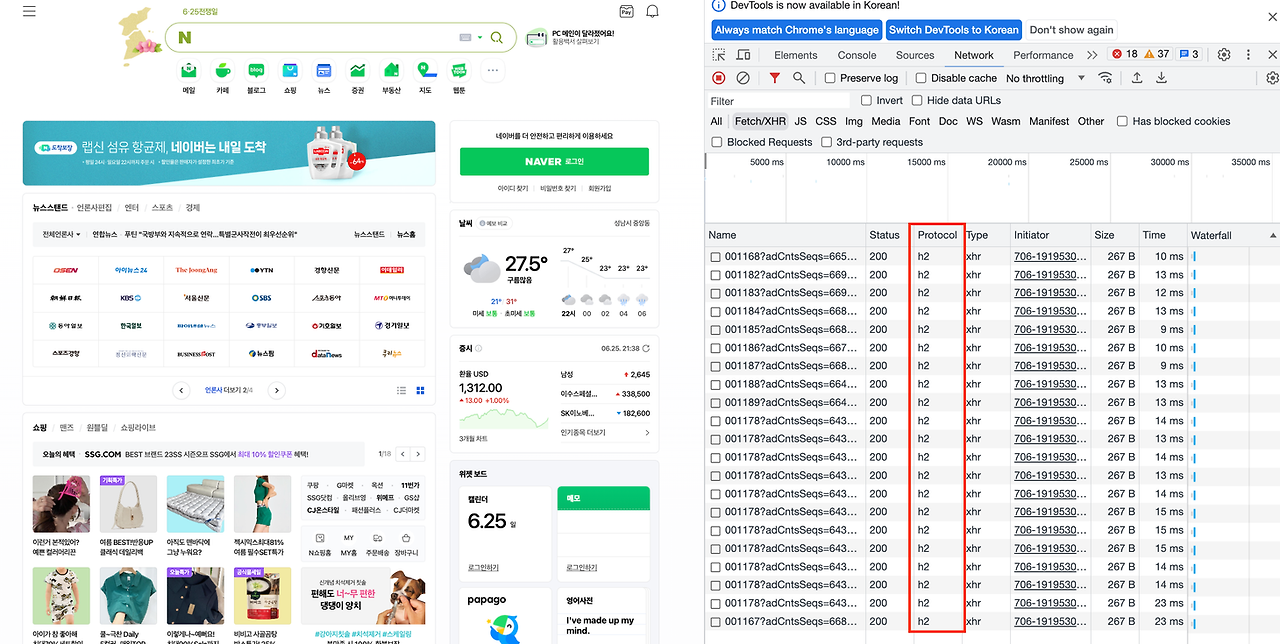Go to next page of news stand publishers

tap(277, 390)
